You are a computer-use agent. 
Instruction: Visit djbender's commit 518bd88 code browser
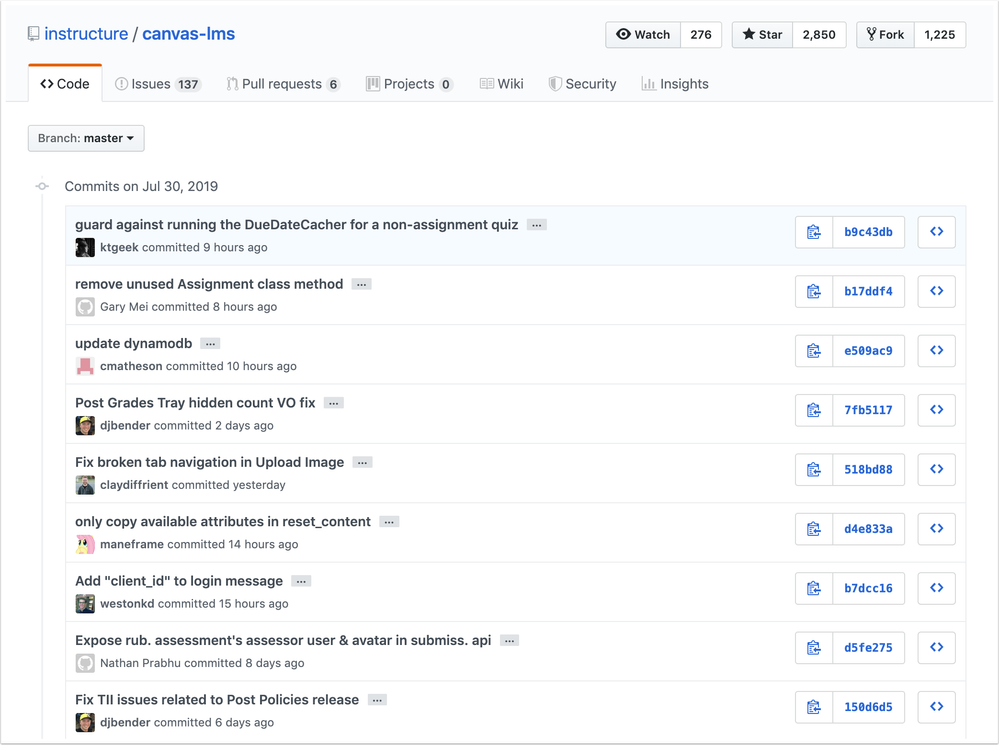936,469
